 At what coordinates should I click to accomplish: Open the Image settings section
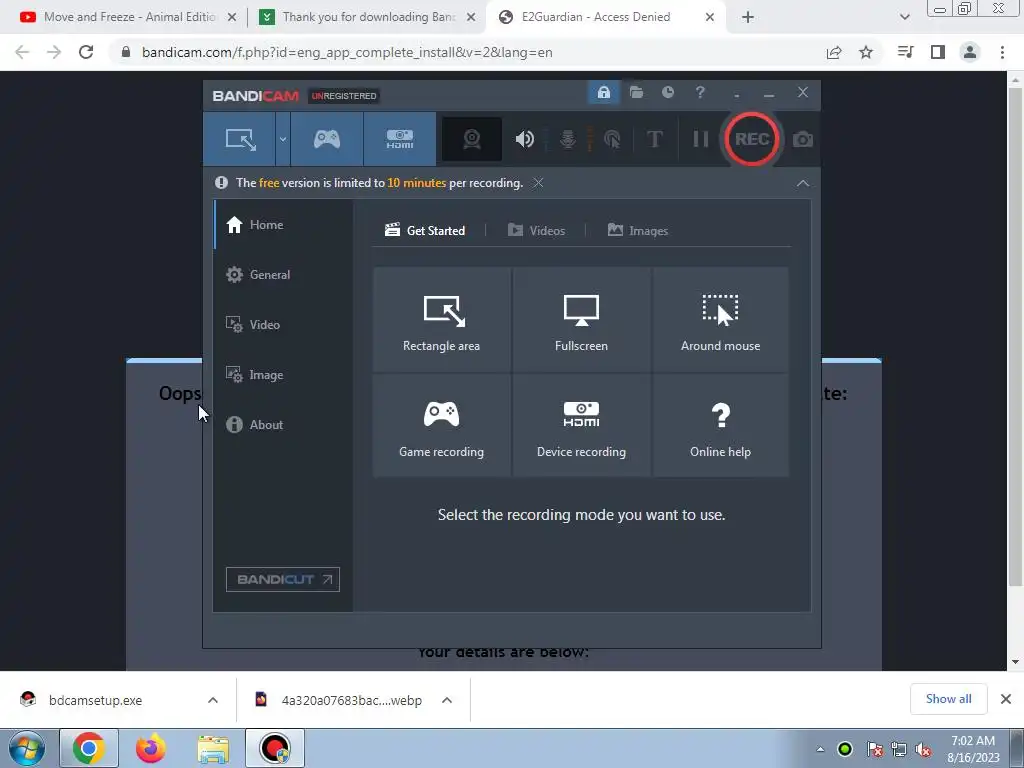(283, 375)
